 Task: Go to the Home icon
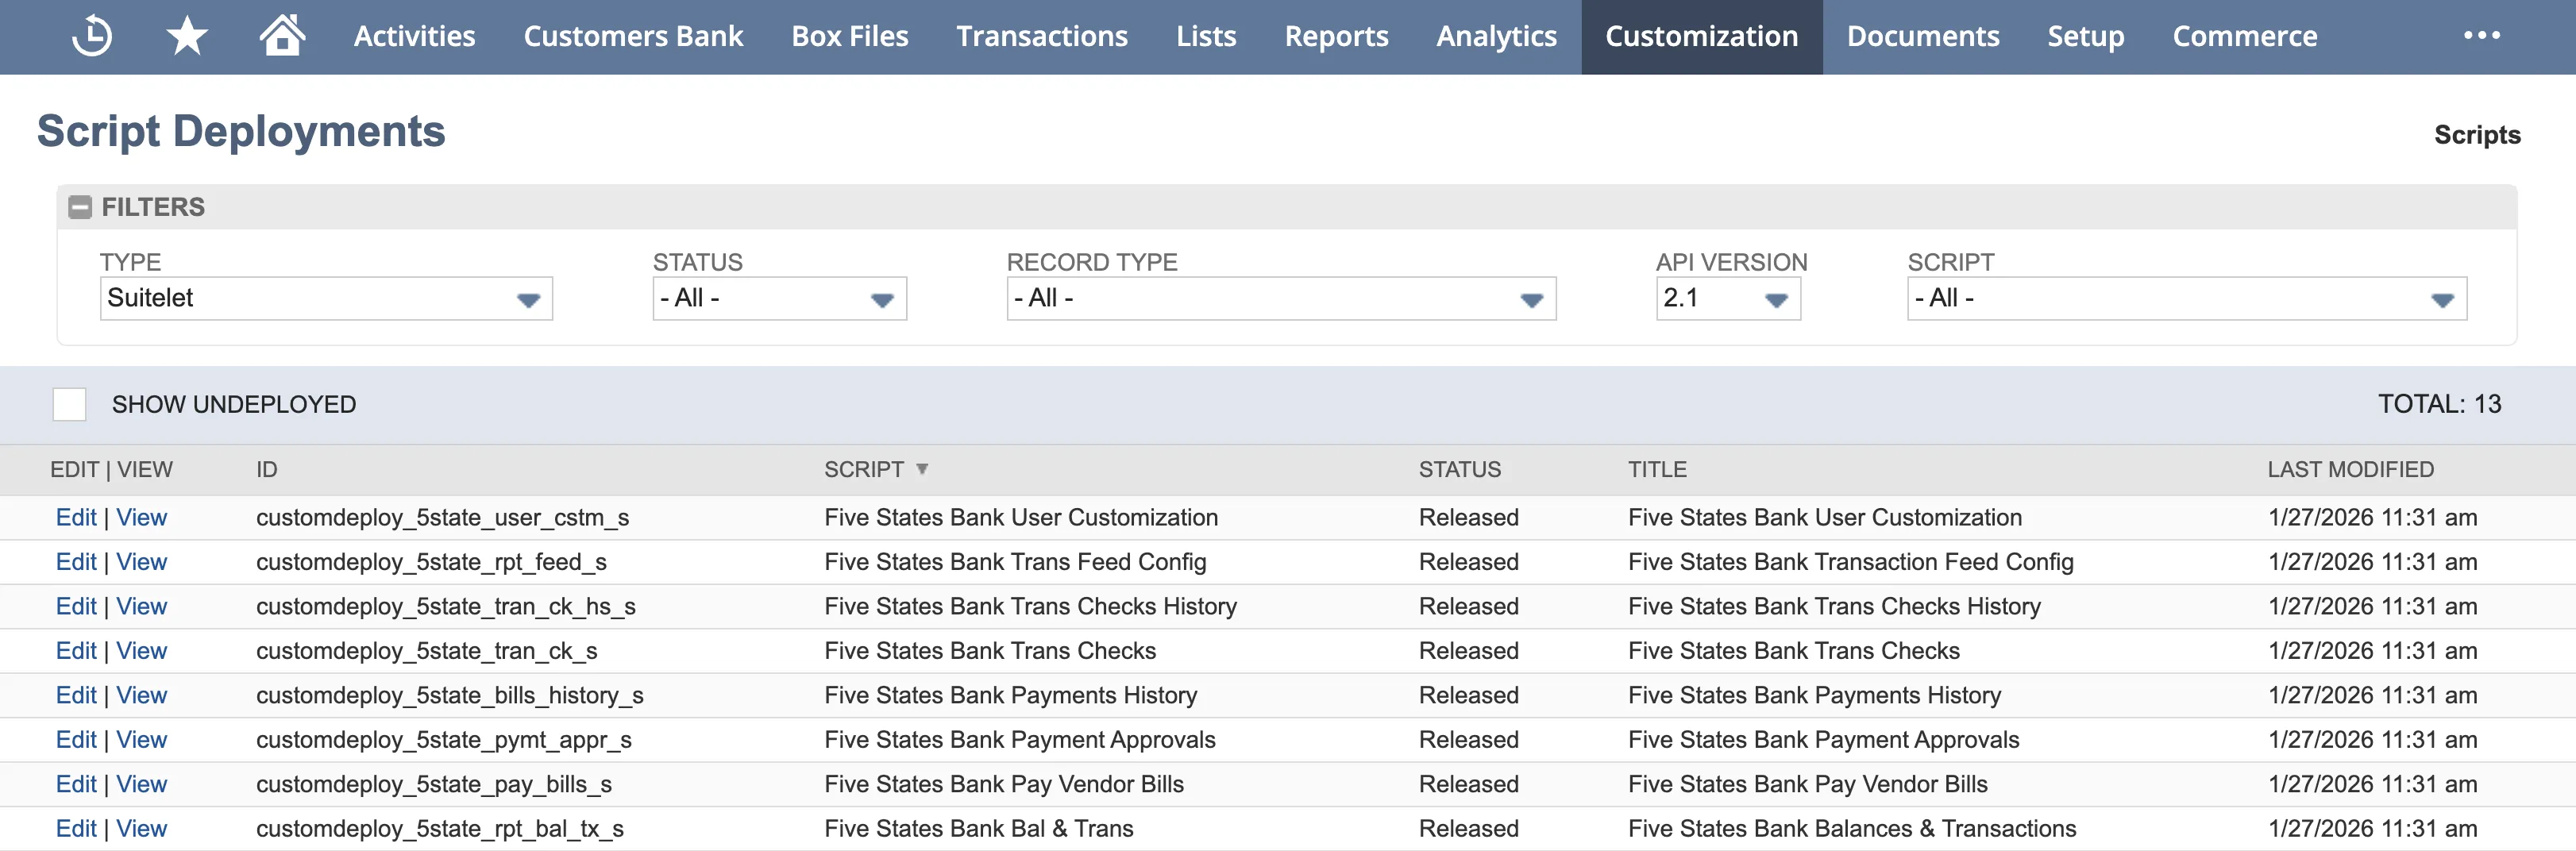tap(282, 35)
